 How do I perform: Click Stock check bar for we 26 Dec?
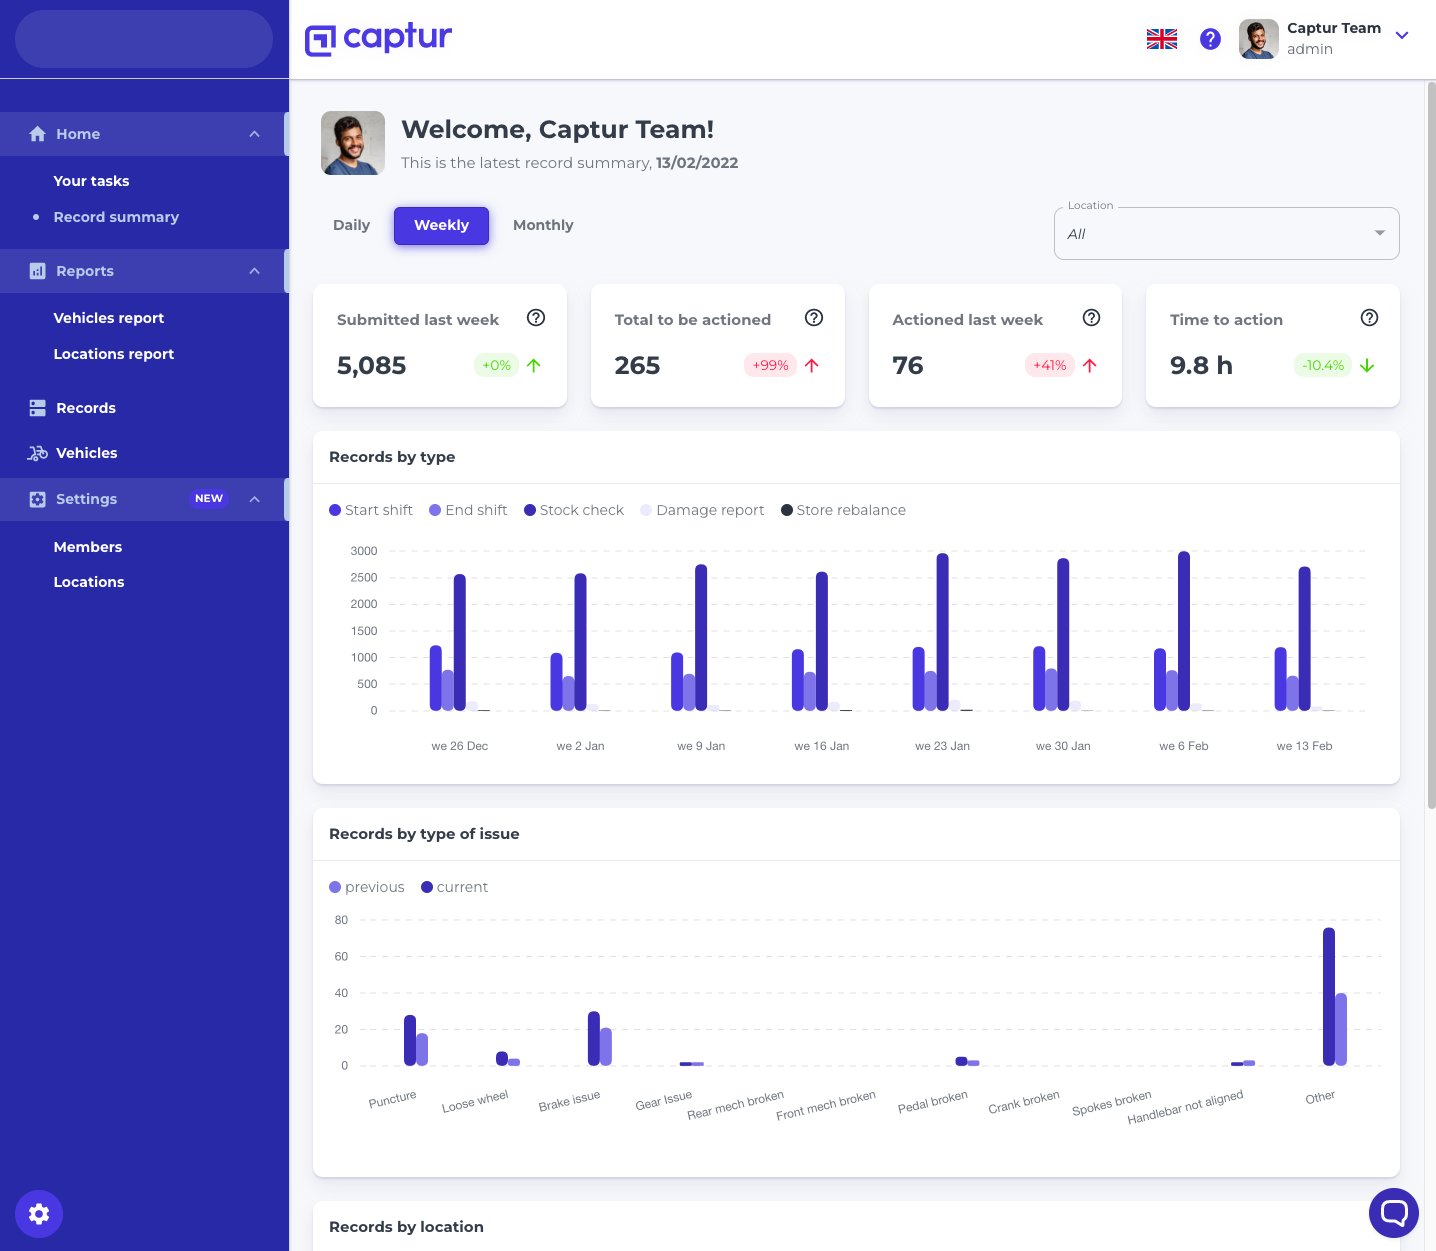(x=460, y=642)
